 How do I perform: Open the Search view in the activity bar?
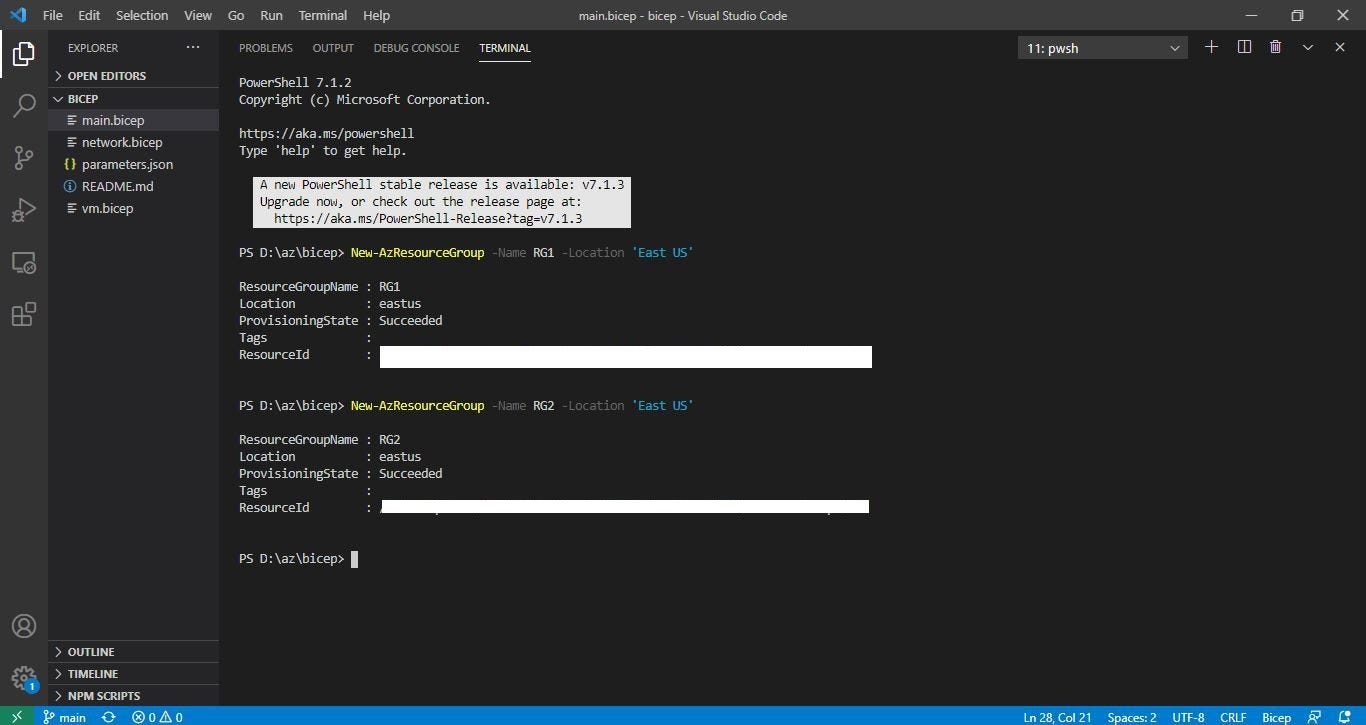tap(23, 106)
